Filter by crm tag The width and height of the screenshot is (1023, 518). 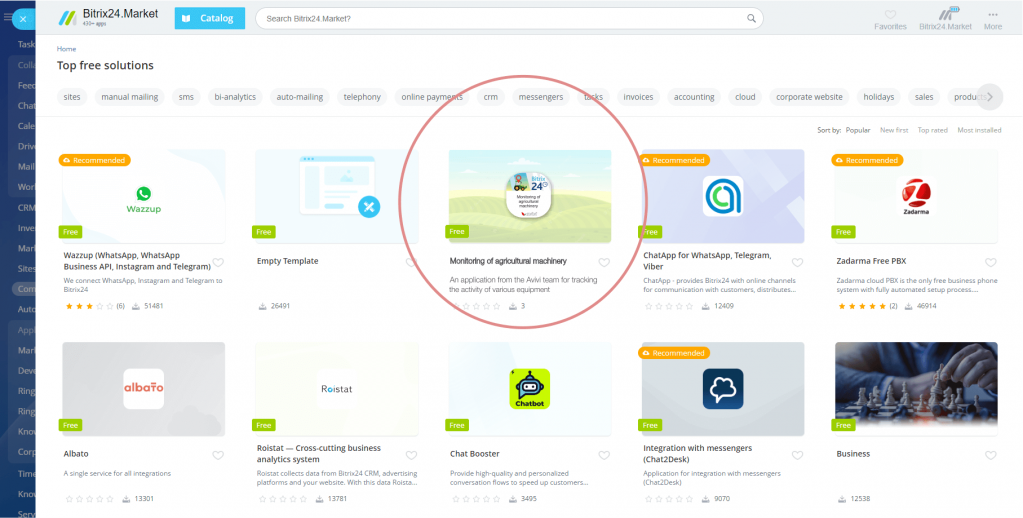coord(491,97)
